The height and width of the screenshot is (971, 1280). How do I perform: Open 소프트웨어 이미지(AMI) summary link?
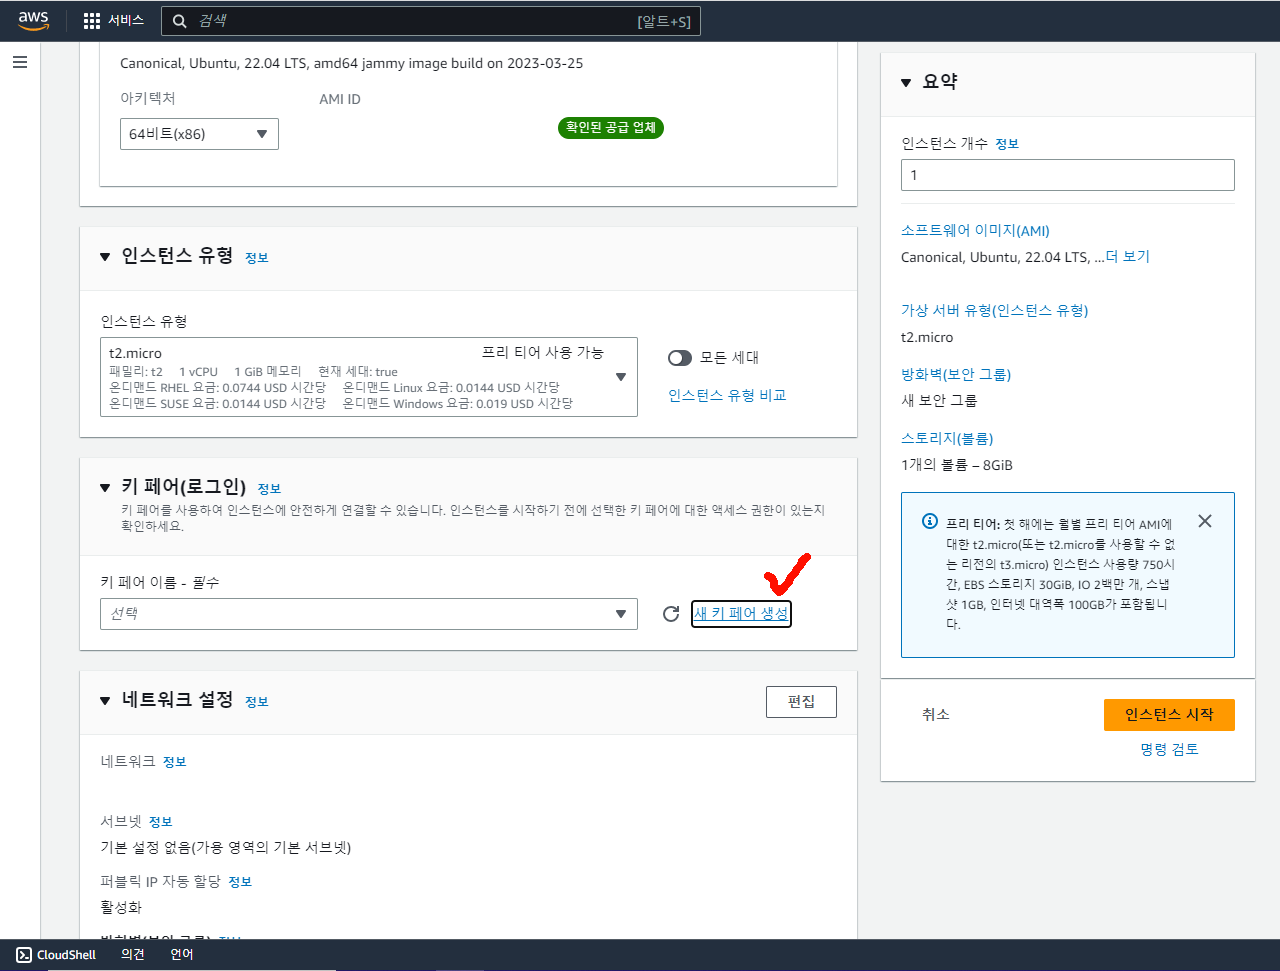tap(975, 231)
